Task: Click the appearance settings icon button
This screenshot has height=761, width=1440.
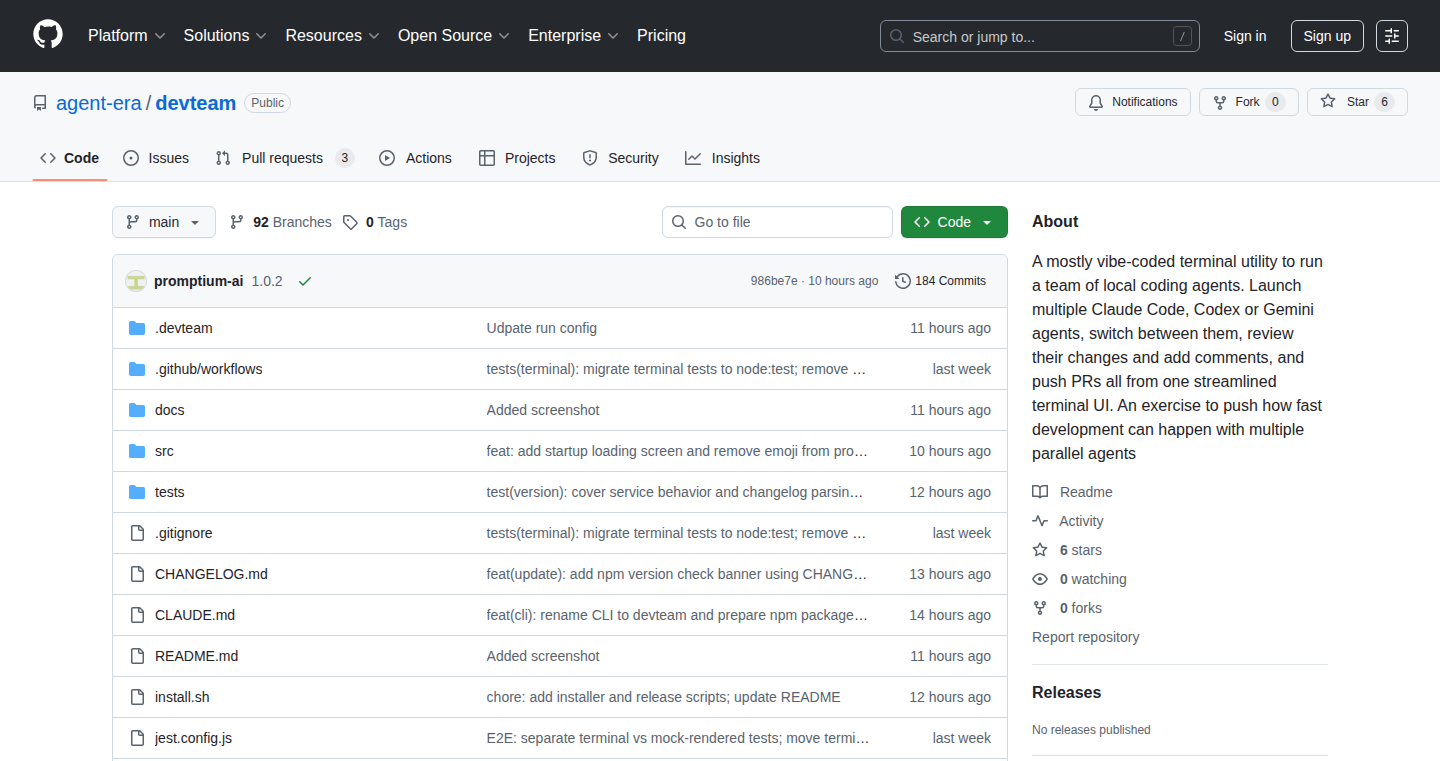Action: [x=1391, y=36]
